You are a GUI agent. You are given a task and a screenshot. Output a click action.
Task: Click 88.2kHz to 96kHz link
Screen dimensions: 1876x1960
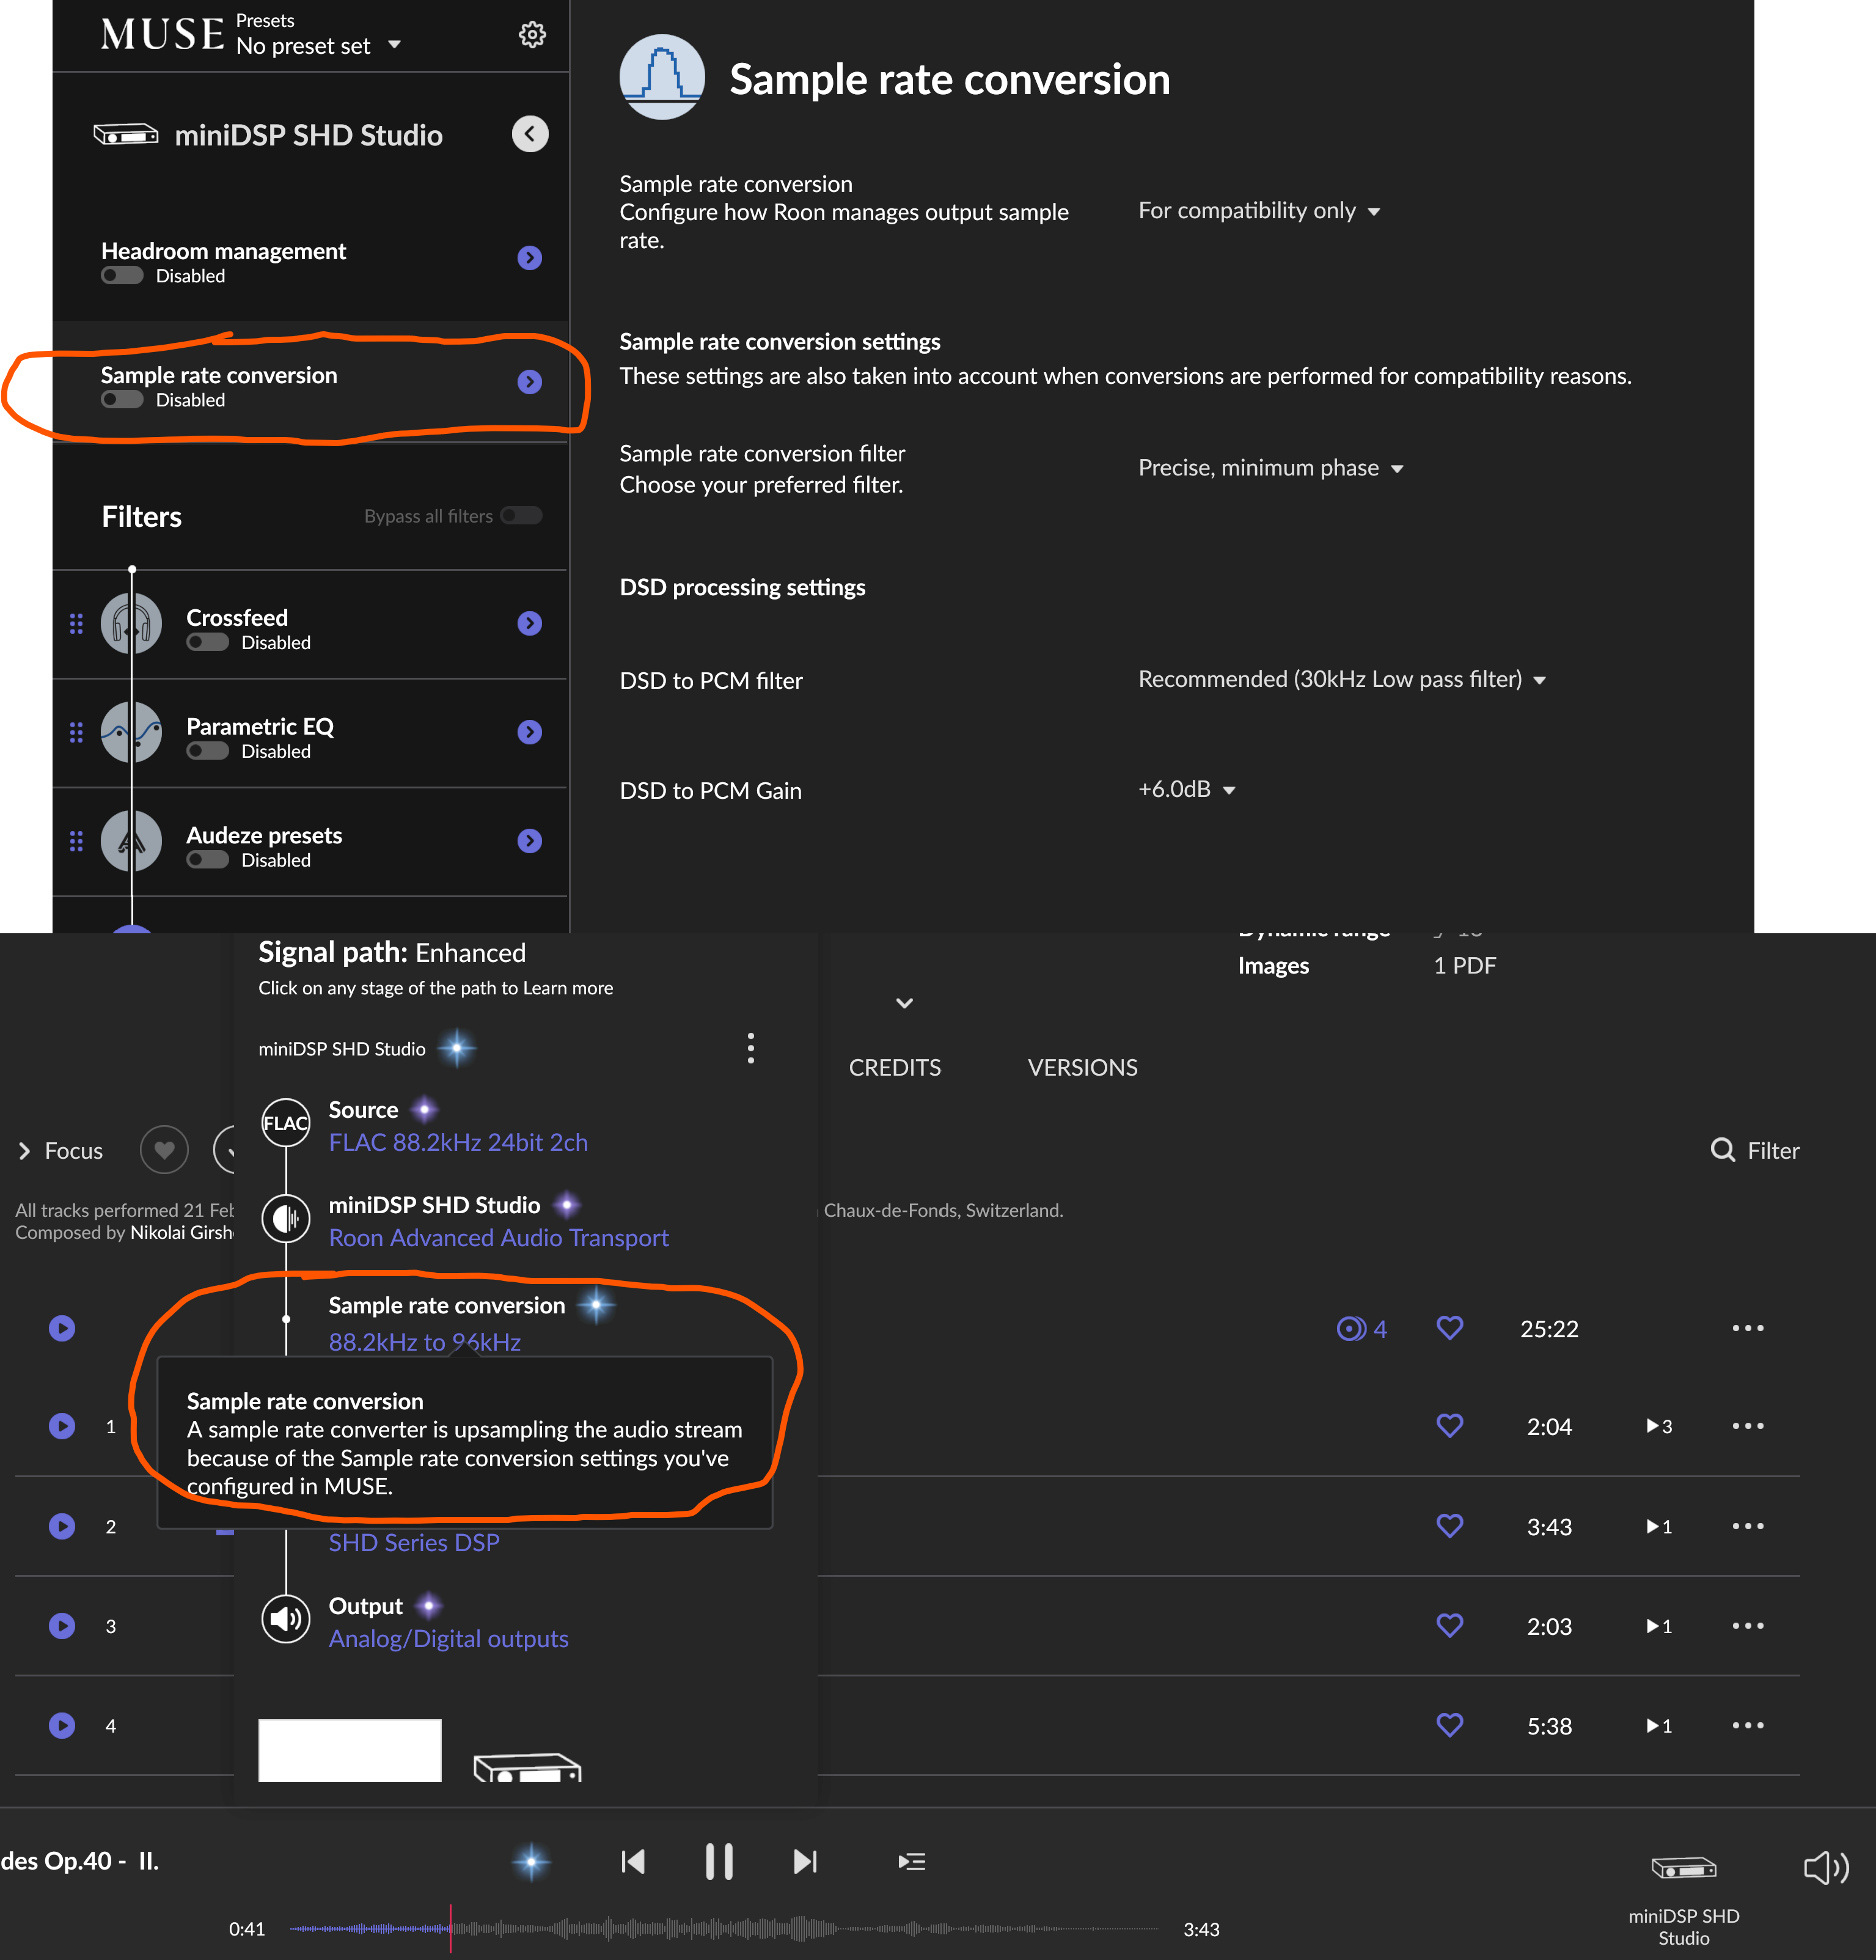pos(425,1342)
